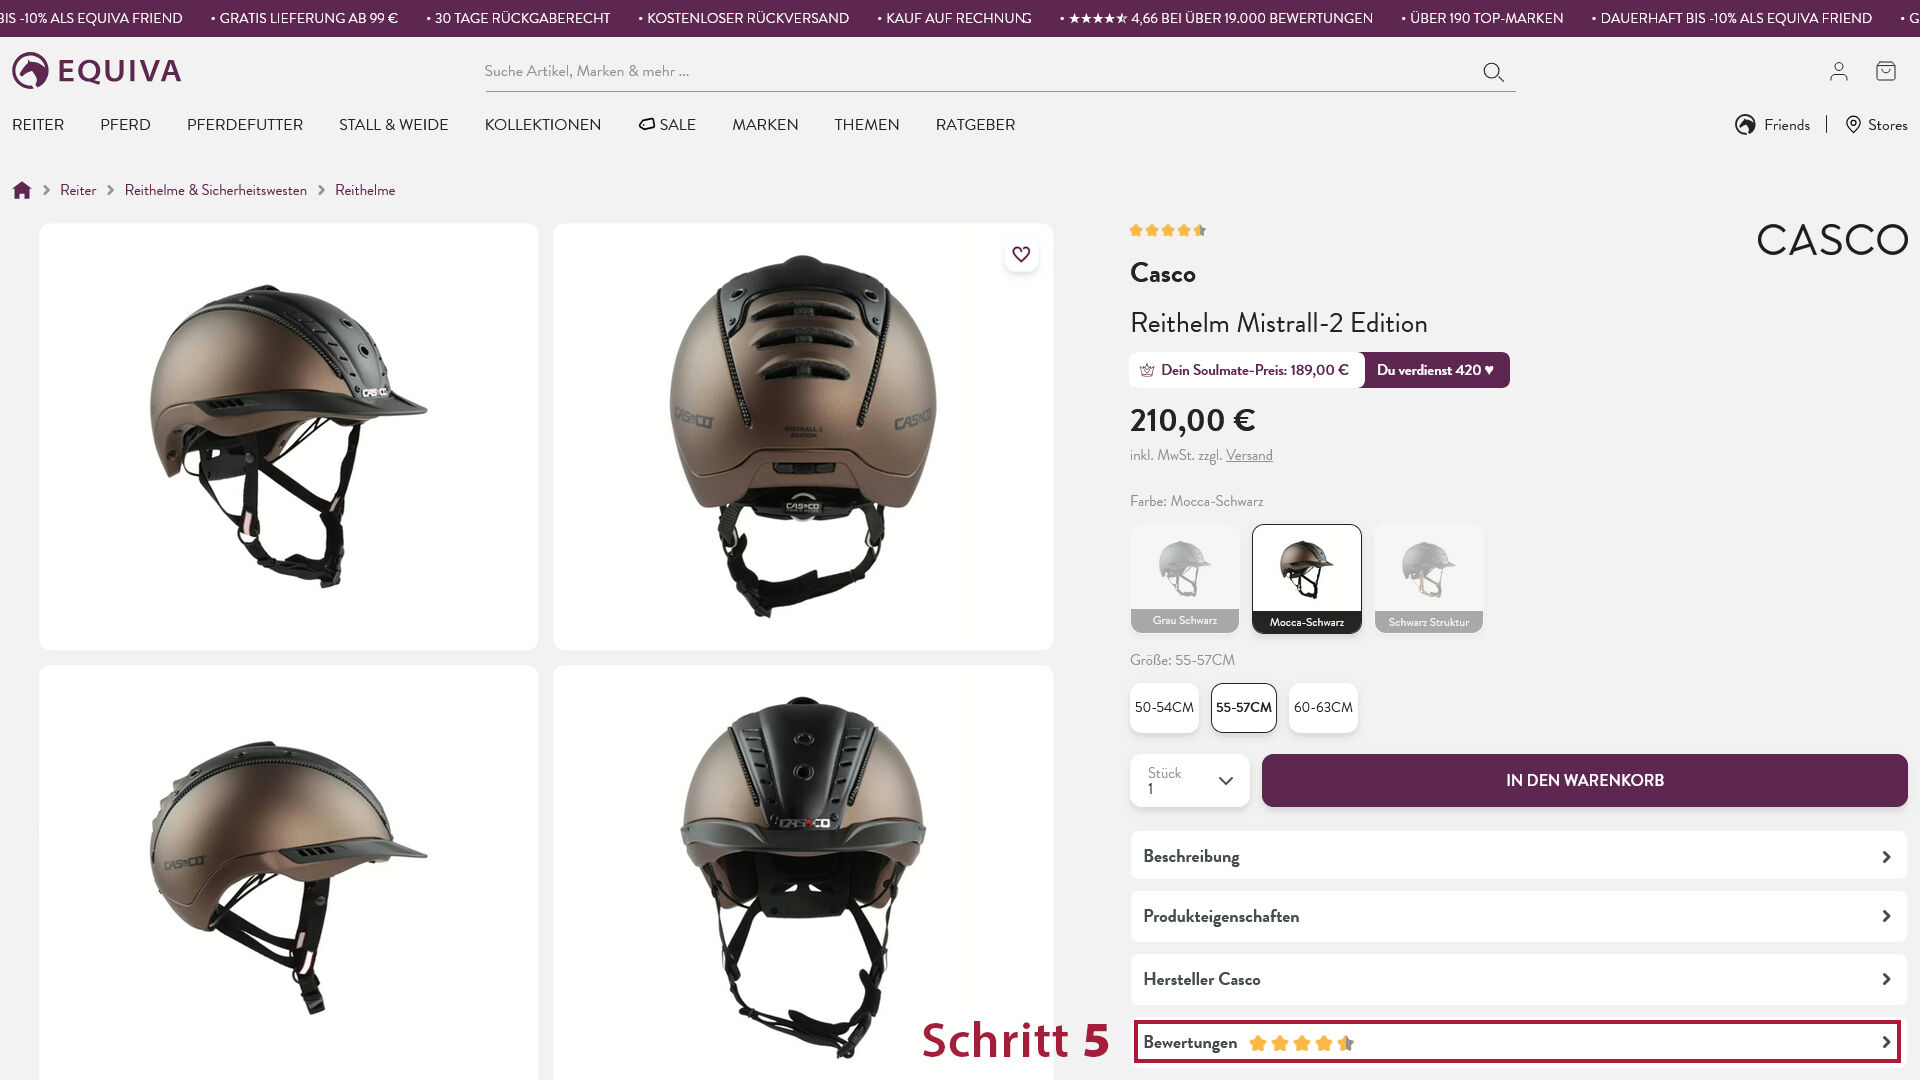Open the Stück quantity dropdown
This screenshot has width=1920, height=1080.
point(1190,780)
